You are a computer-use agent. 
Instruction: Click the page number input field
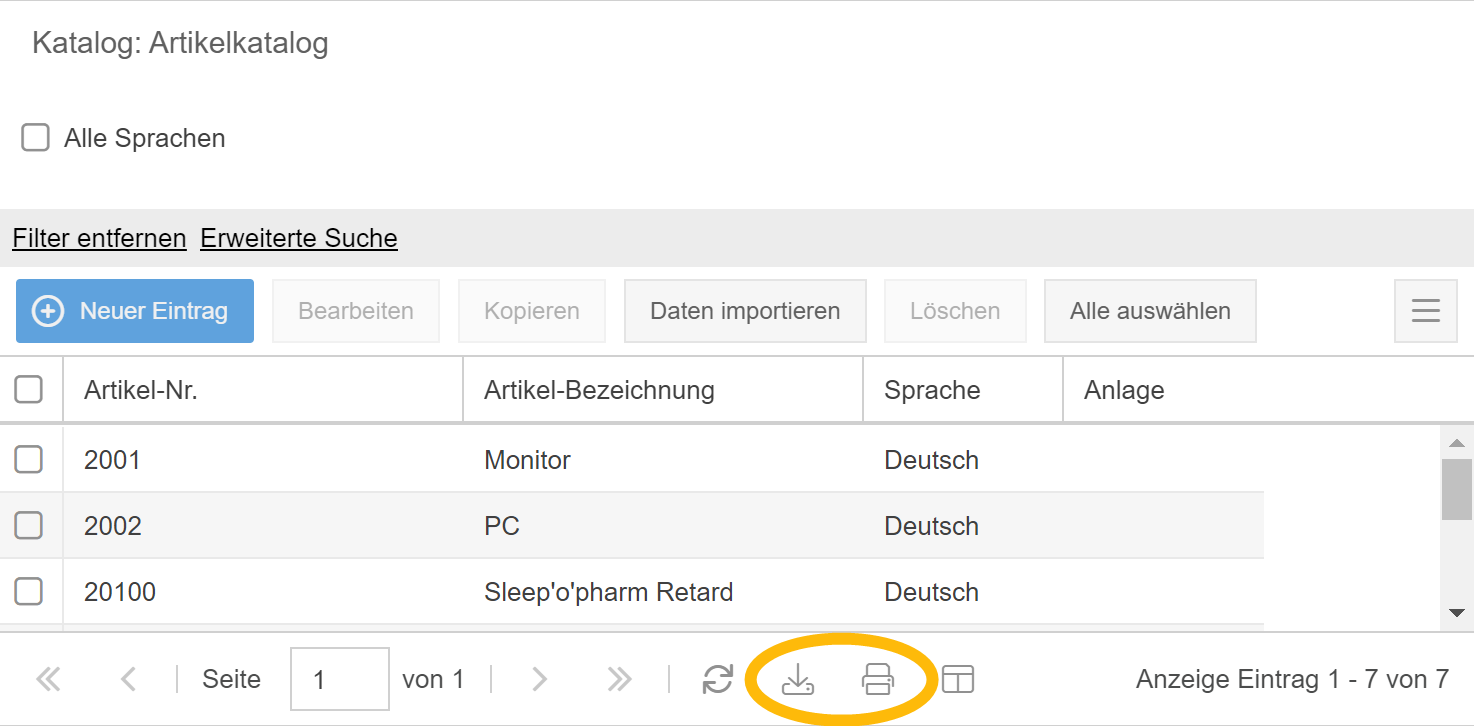tap(339, 680)
